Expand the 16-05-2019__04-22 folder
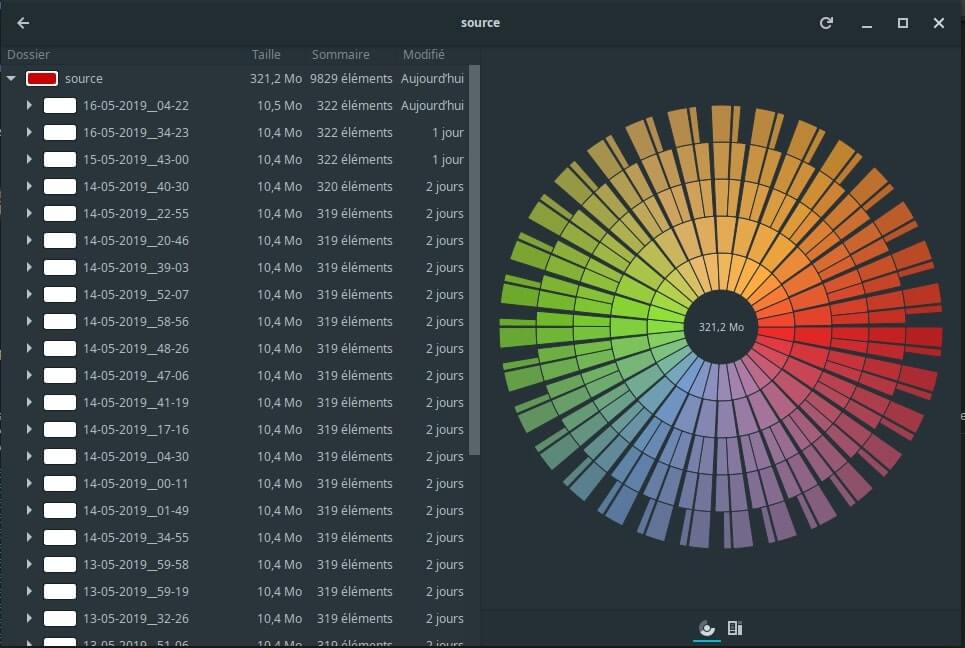The width and height of the screenshot is (965, 648). (x=29, y=105)
